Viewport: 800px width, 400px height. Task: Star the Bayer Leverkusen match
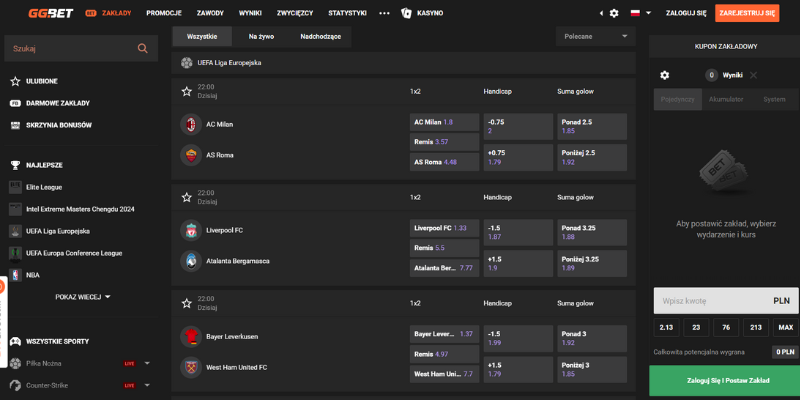coord(186,303)
